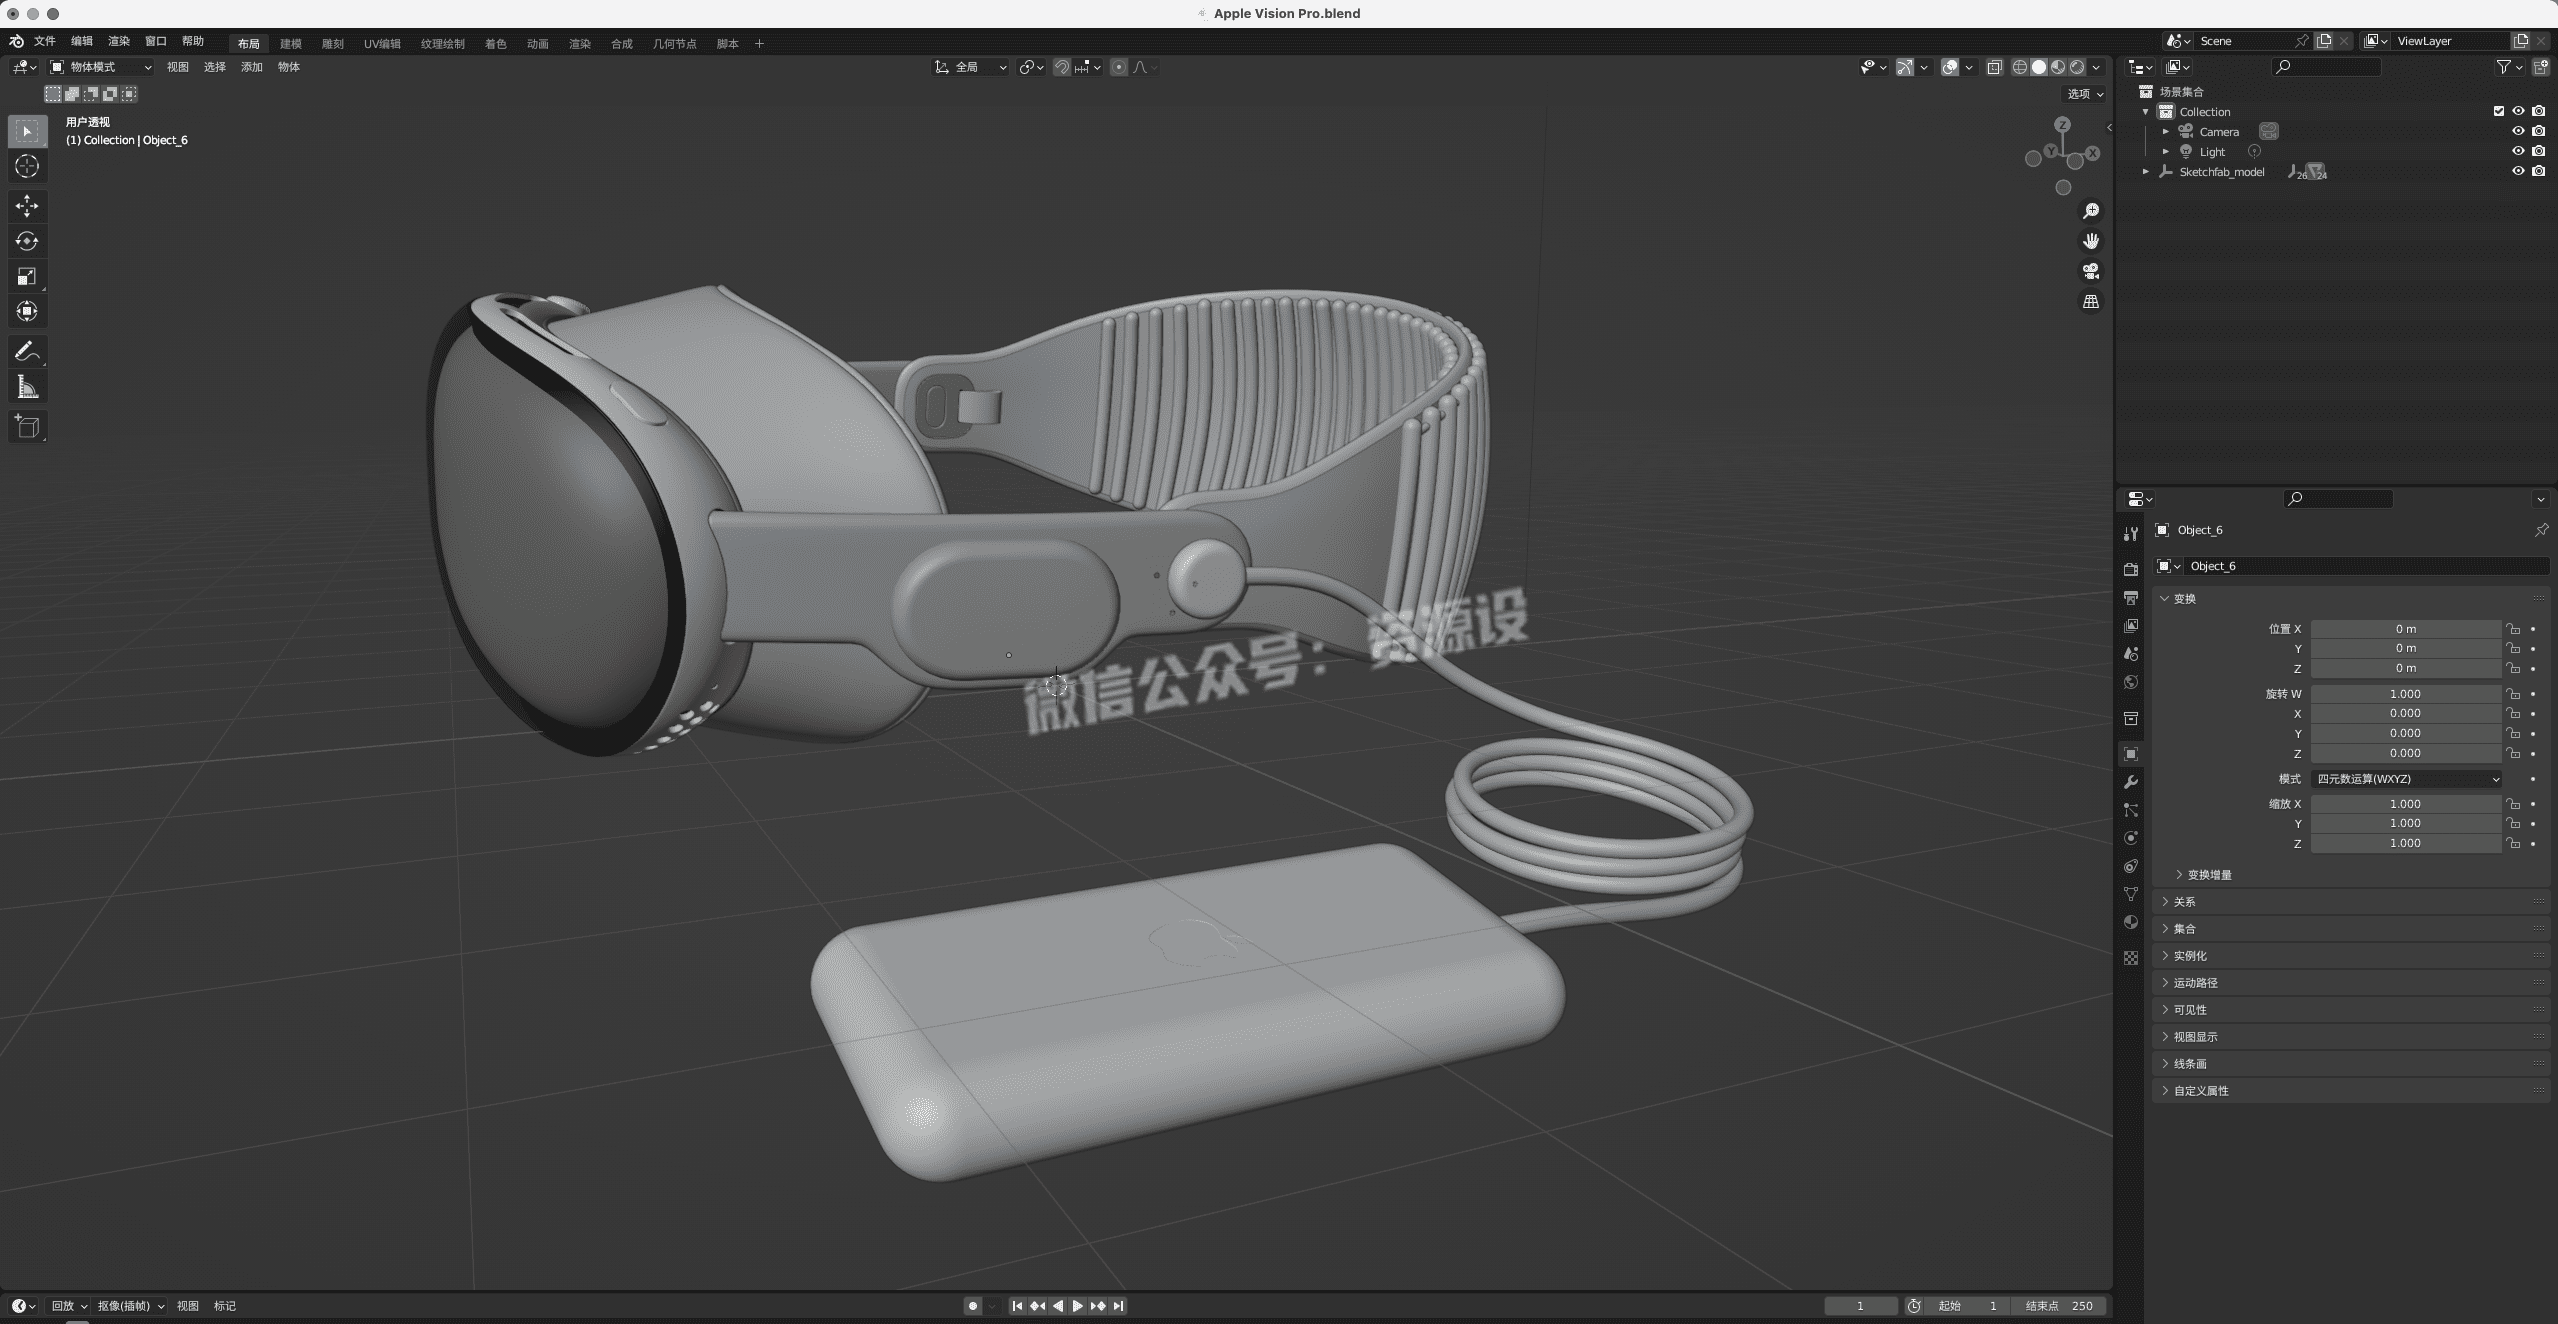Image resolution: width=2558 pixels, height=1324 pixels.
Task: Toggle X-ray display button
Action: click(x=1994, y=67)
